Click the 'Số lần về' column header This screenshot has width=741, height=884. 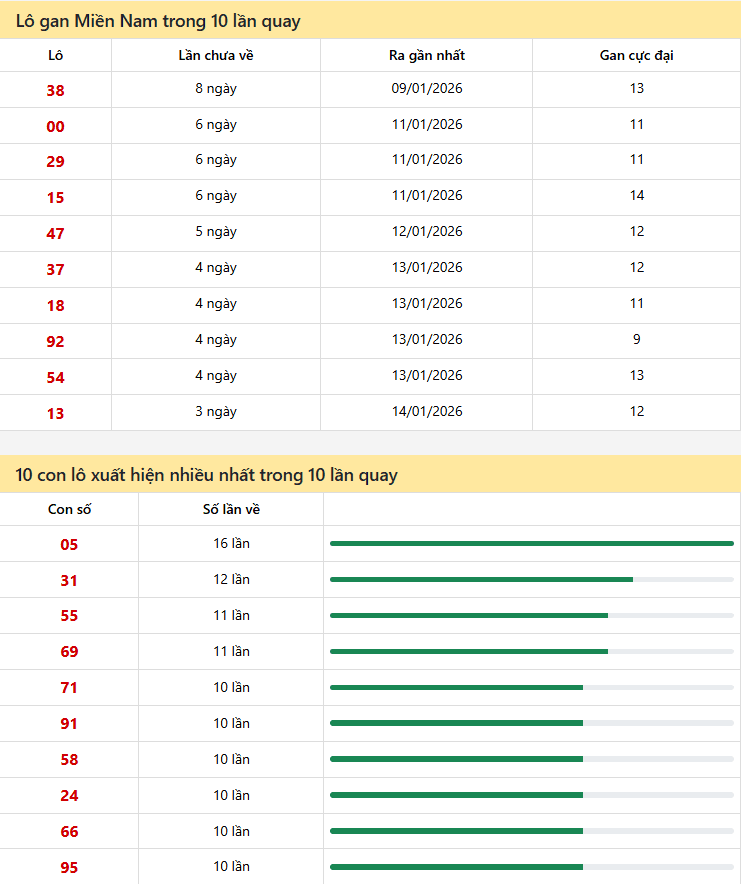coord(231,509)
